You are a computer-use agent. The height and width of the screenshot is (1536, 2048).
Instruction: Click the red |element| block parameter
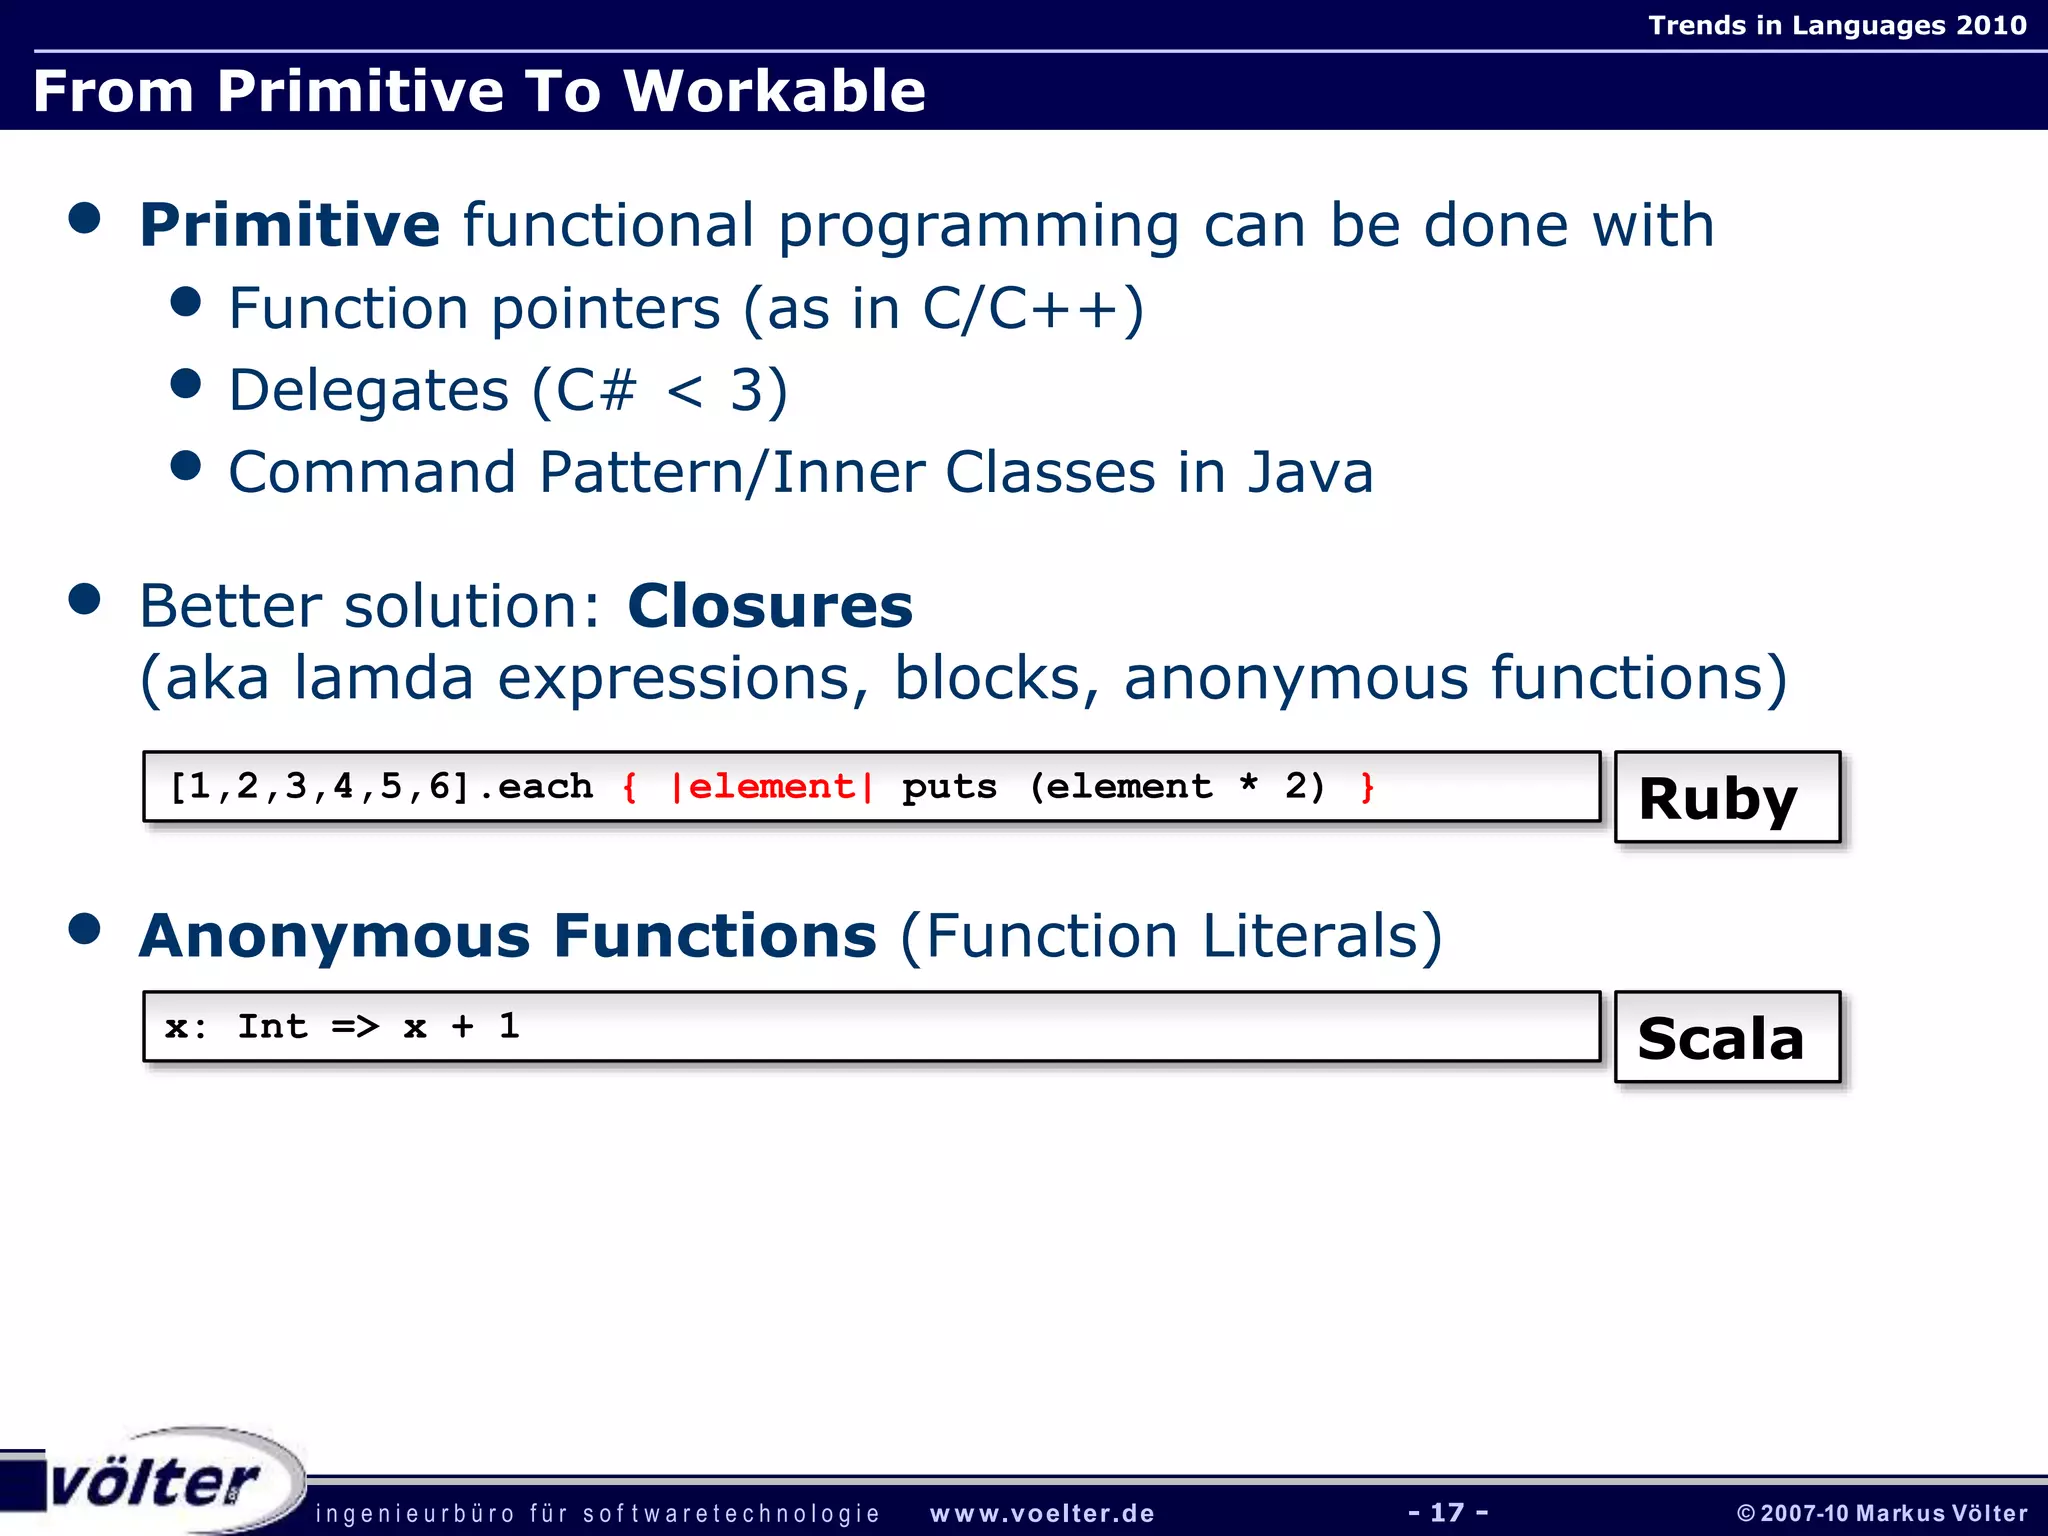(x=771, y=787)
